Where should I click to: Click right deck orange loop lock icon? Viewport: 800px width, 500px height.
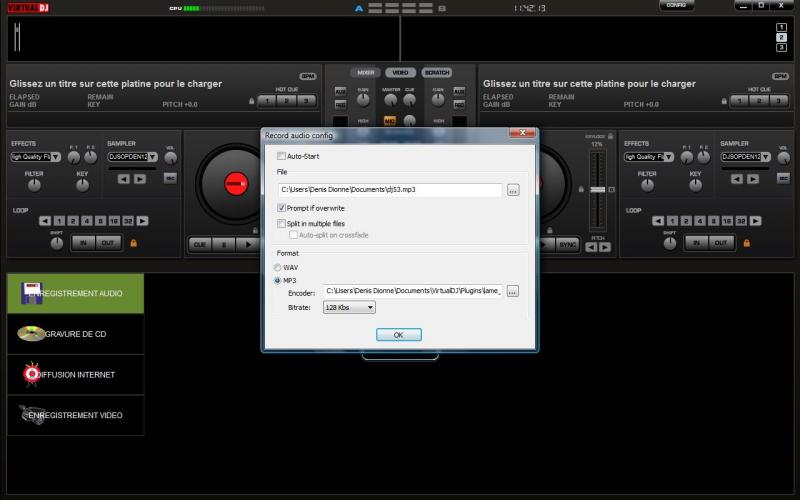pos(747,243)
